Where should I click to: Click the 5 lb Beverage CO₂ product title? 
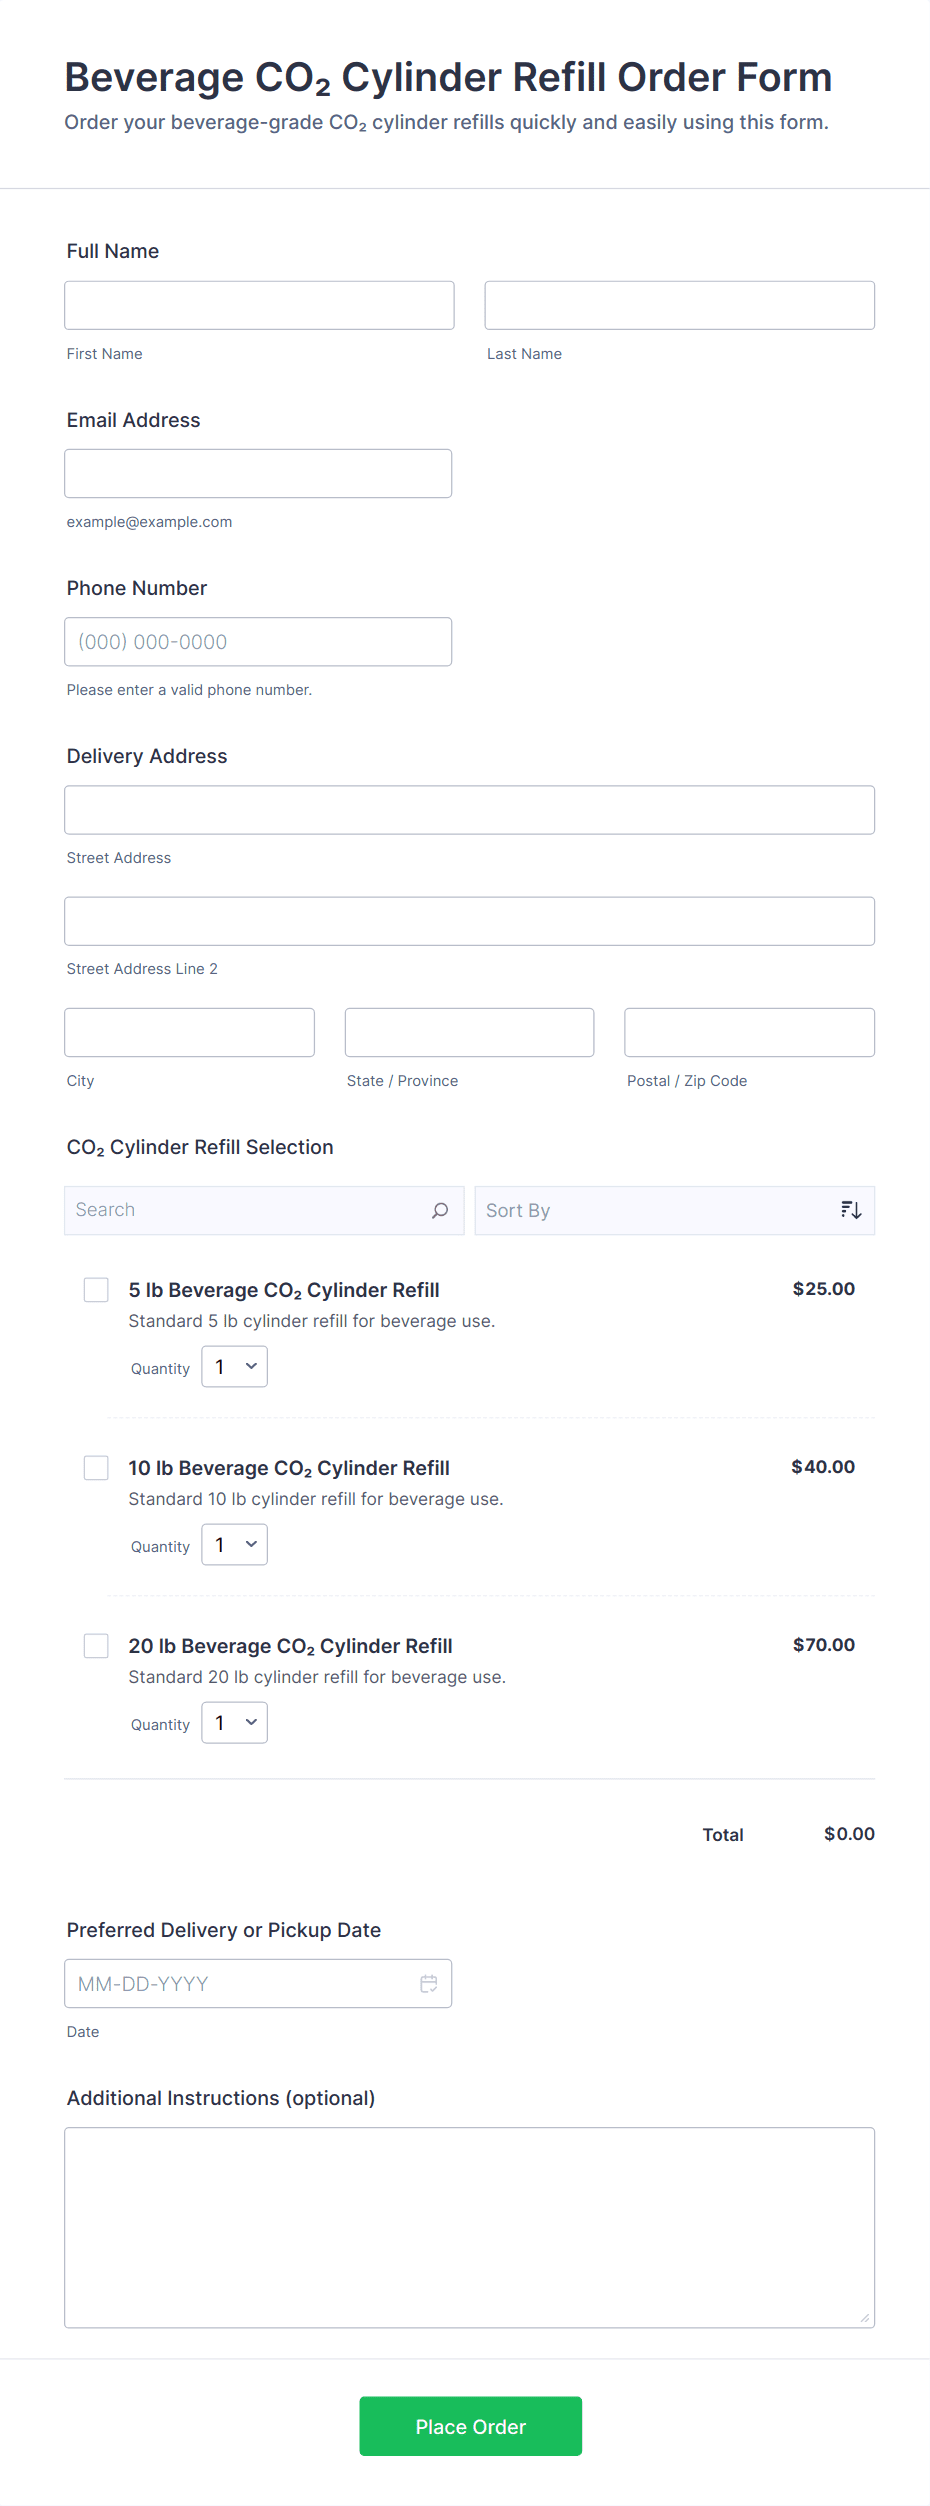click(x=284, y=1290)
